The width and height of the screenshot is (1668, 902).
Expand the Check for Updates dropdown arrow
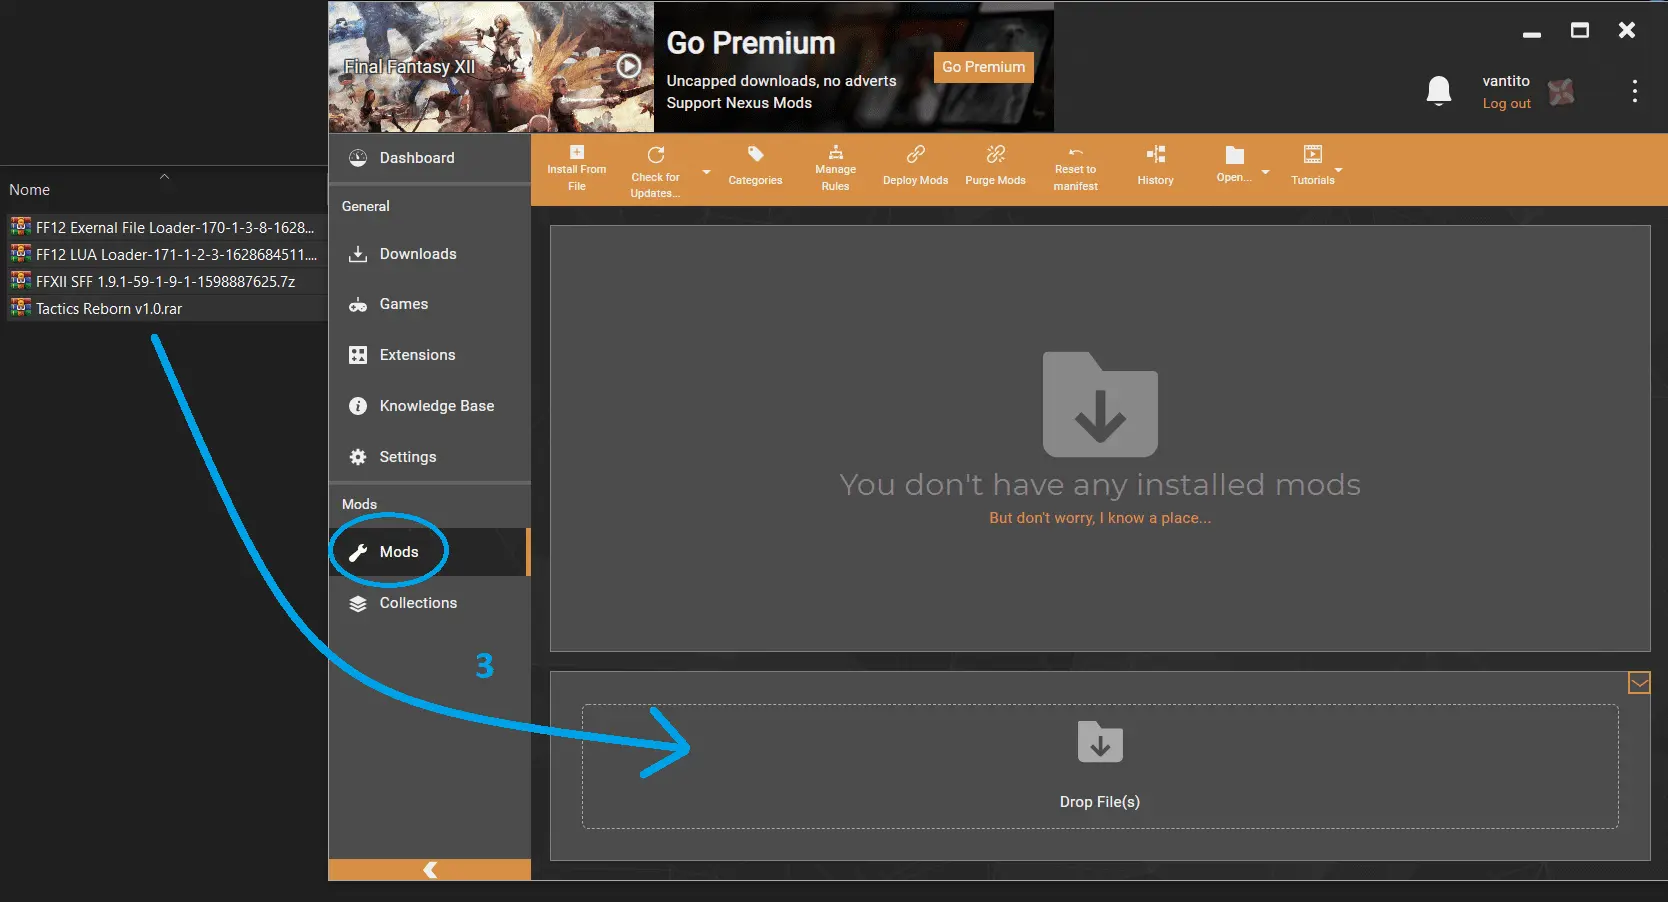706,172
